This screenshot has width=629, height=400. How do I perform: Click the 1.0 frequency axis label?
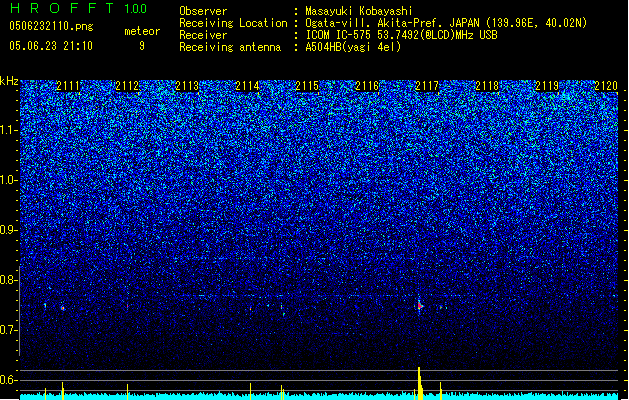point(8,180)
